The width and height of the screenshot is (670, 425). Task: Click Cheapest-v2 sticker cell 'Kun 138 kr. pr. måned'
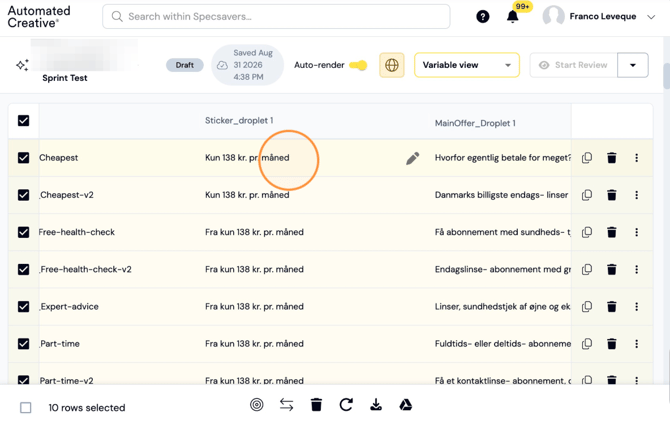(247, 195)
